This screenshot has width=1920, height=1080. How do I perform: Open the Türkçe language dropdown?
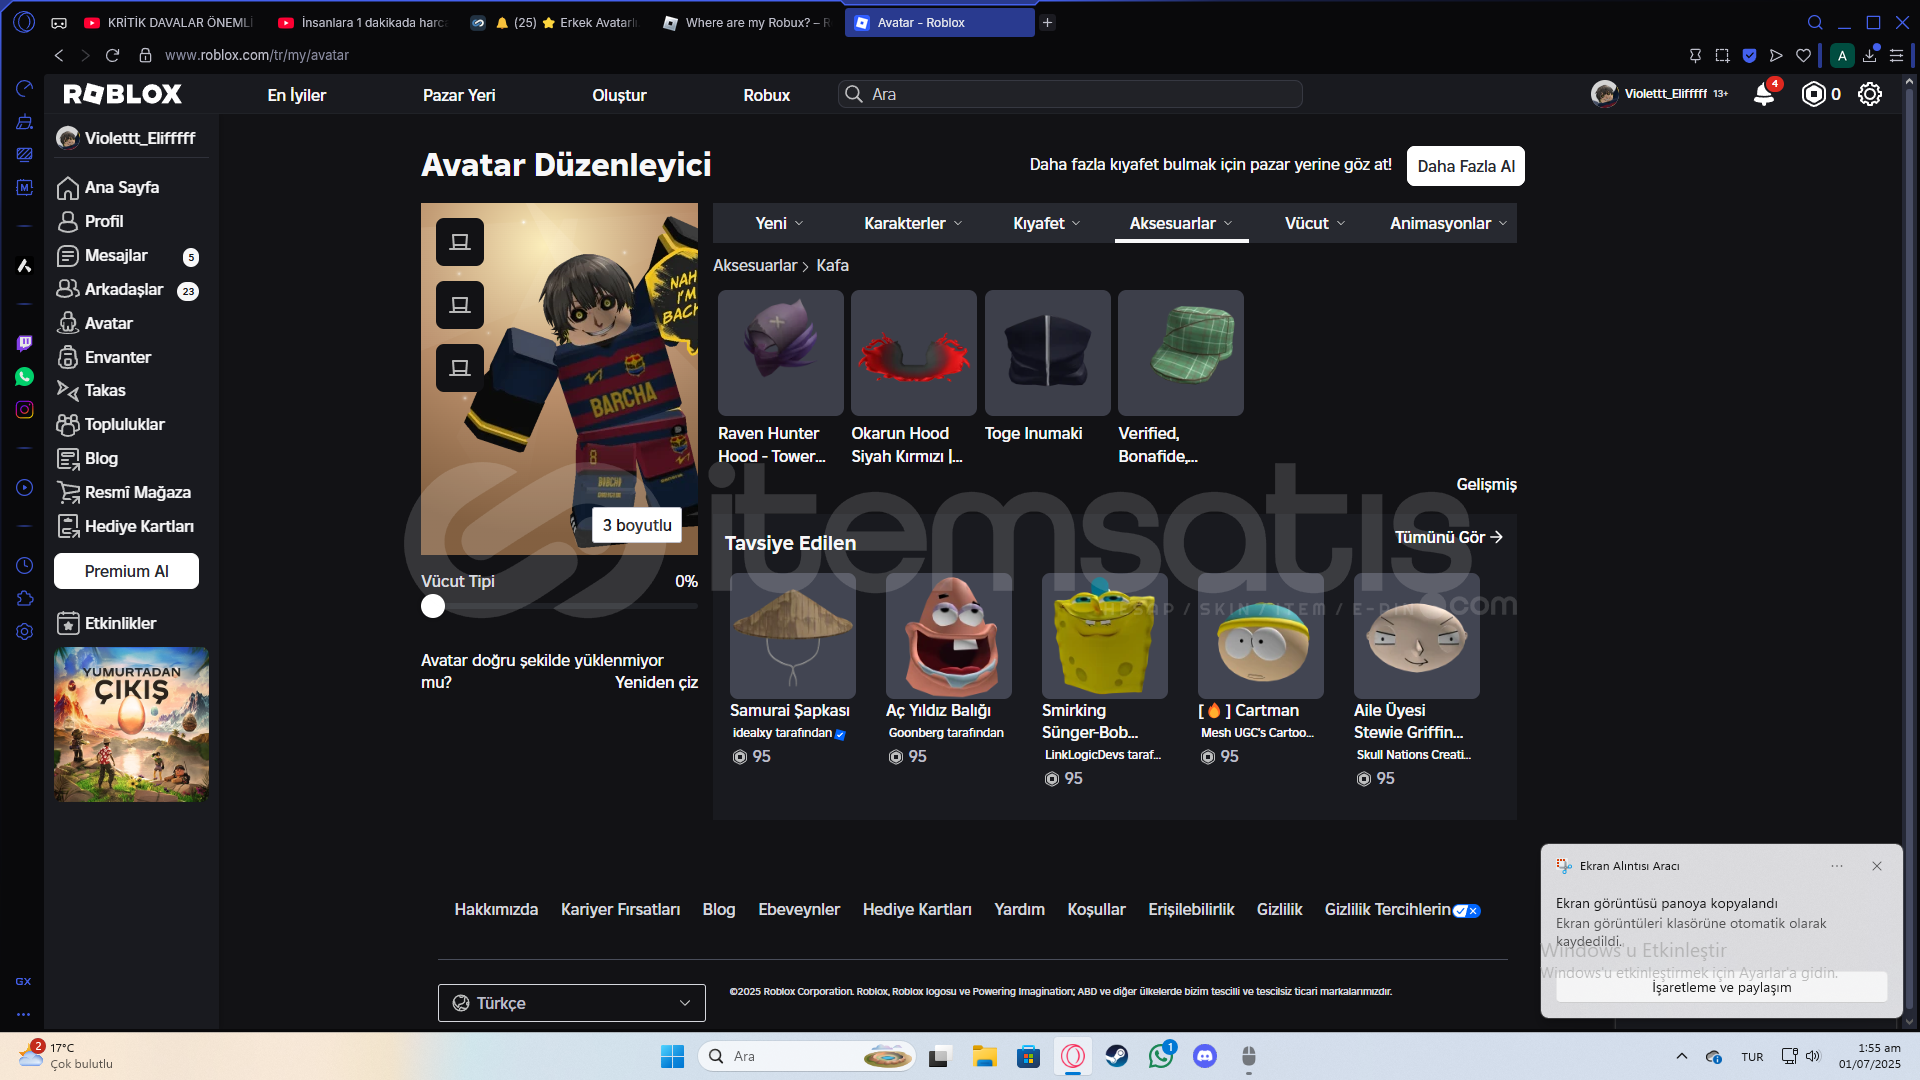pos(572,1003)
